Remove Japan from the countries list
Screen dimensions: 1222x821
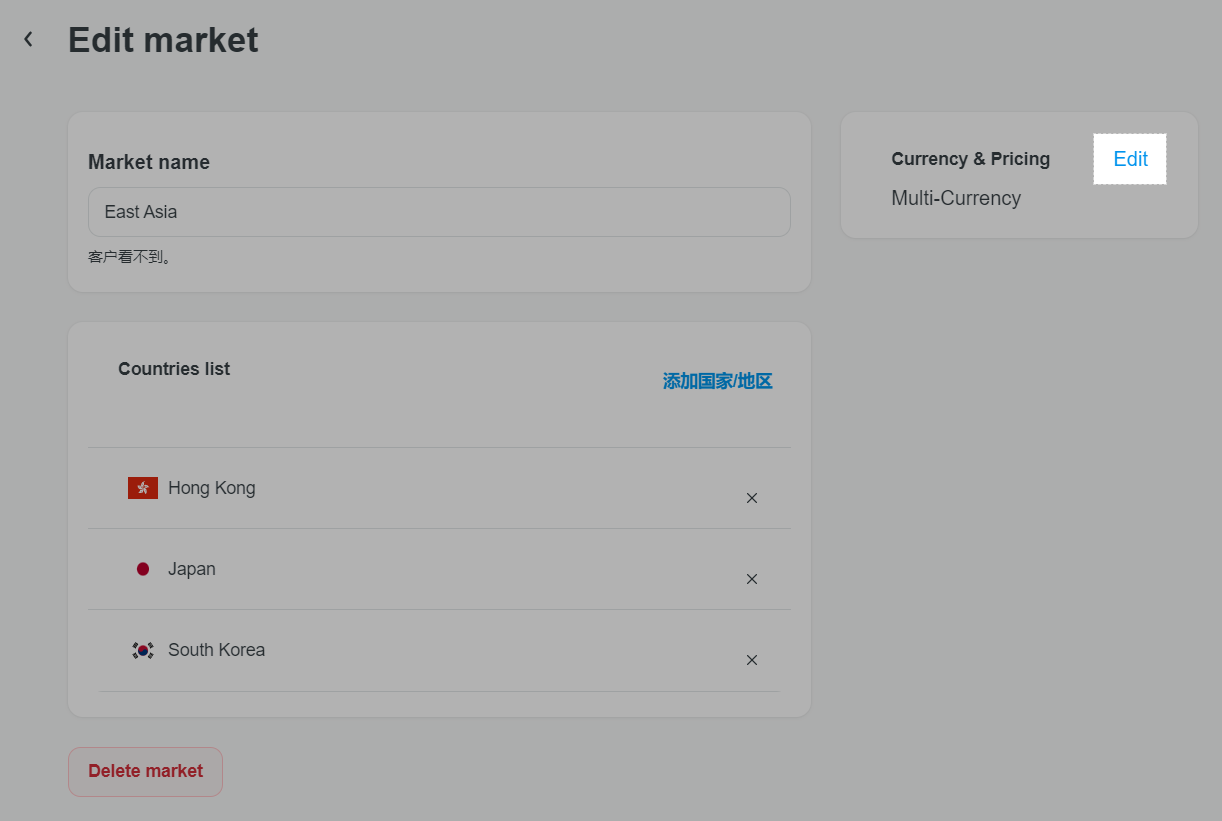pyautogui.click(x=752, y=579)
